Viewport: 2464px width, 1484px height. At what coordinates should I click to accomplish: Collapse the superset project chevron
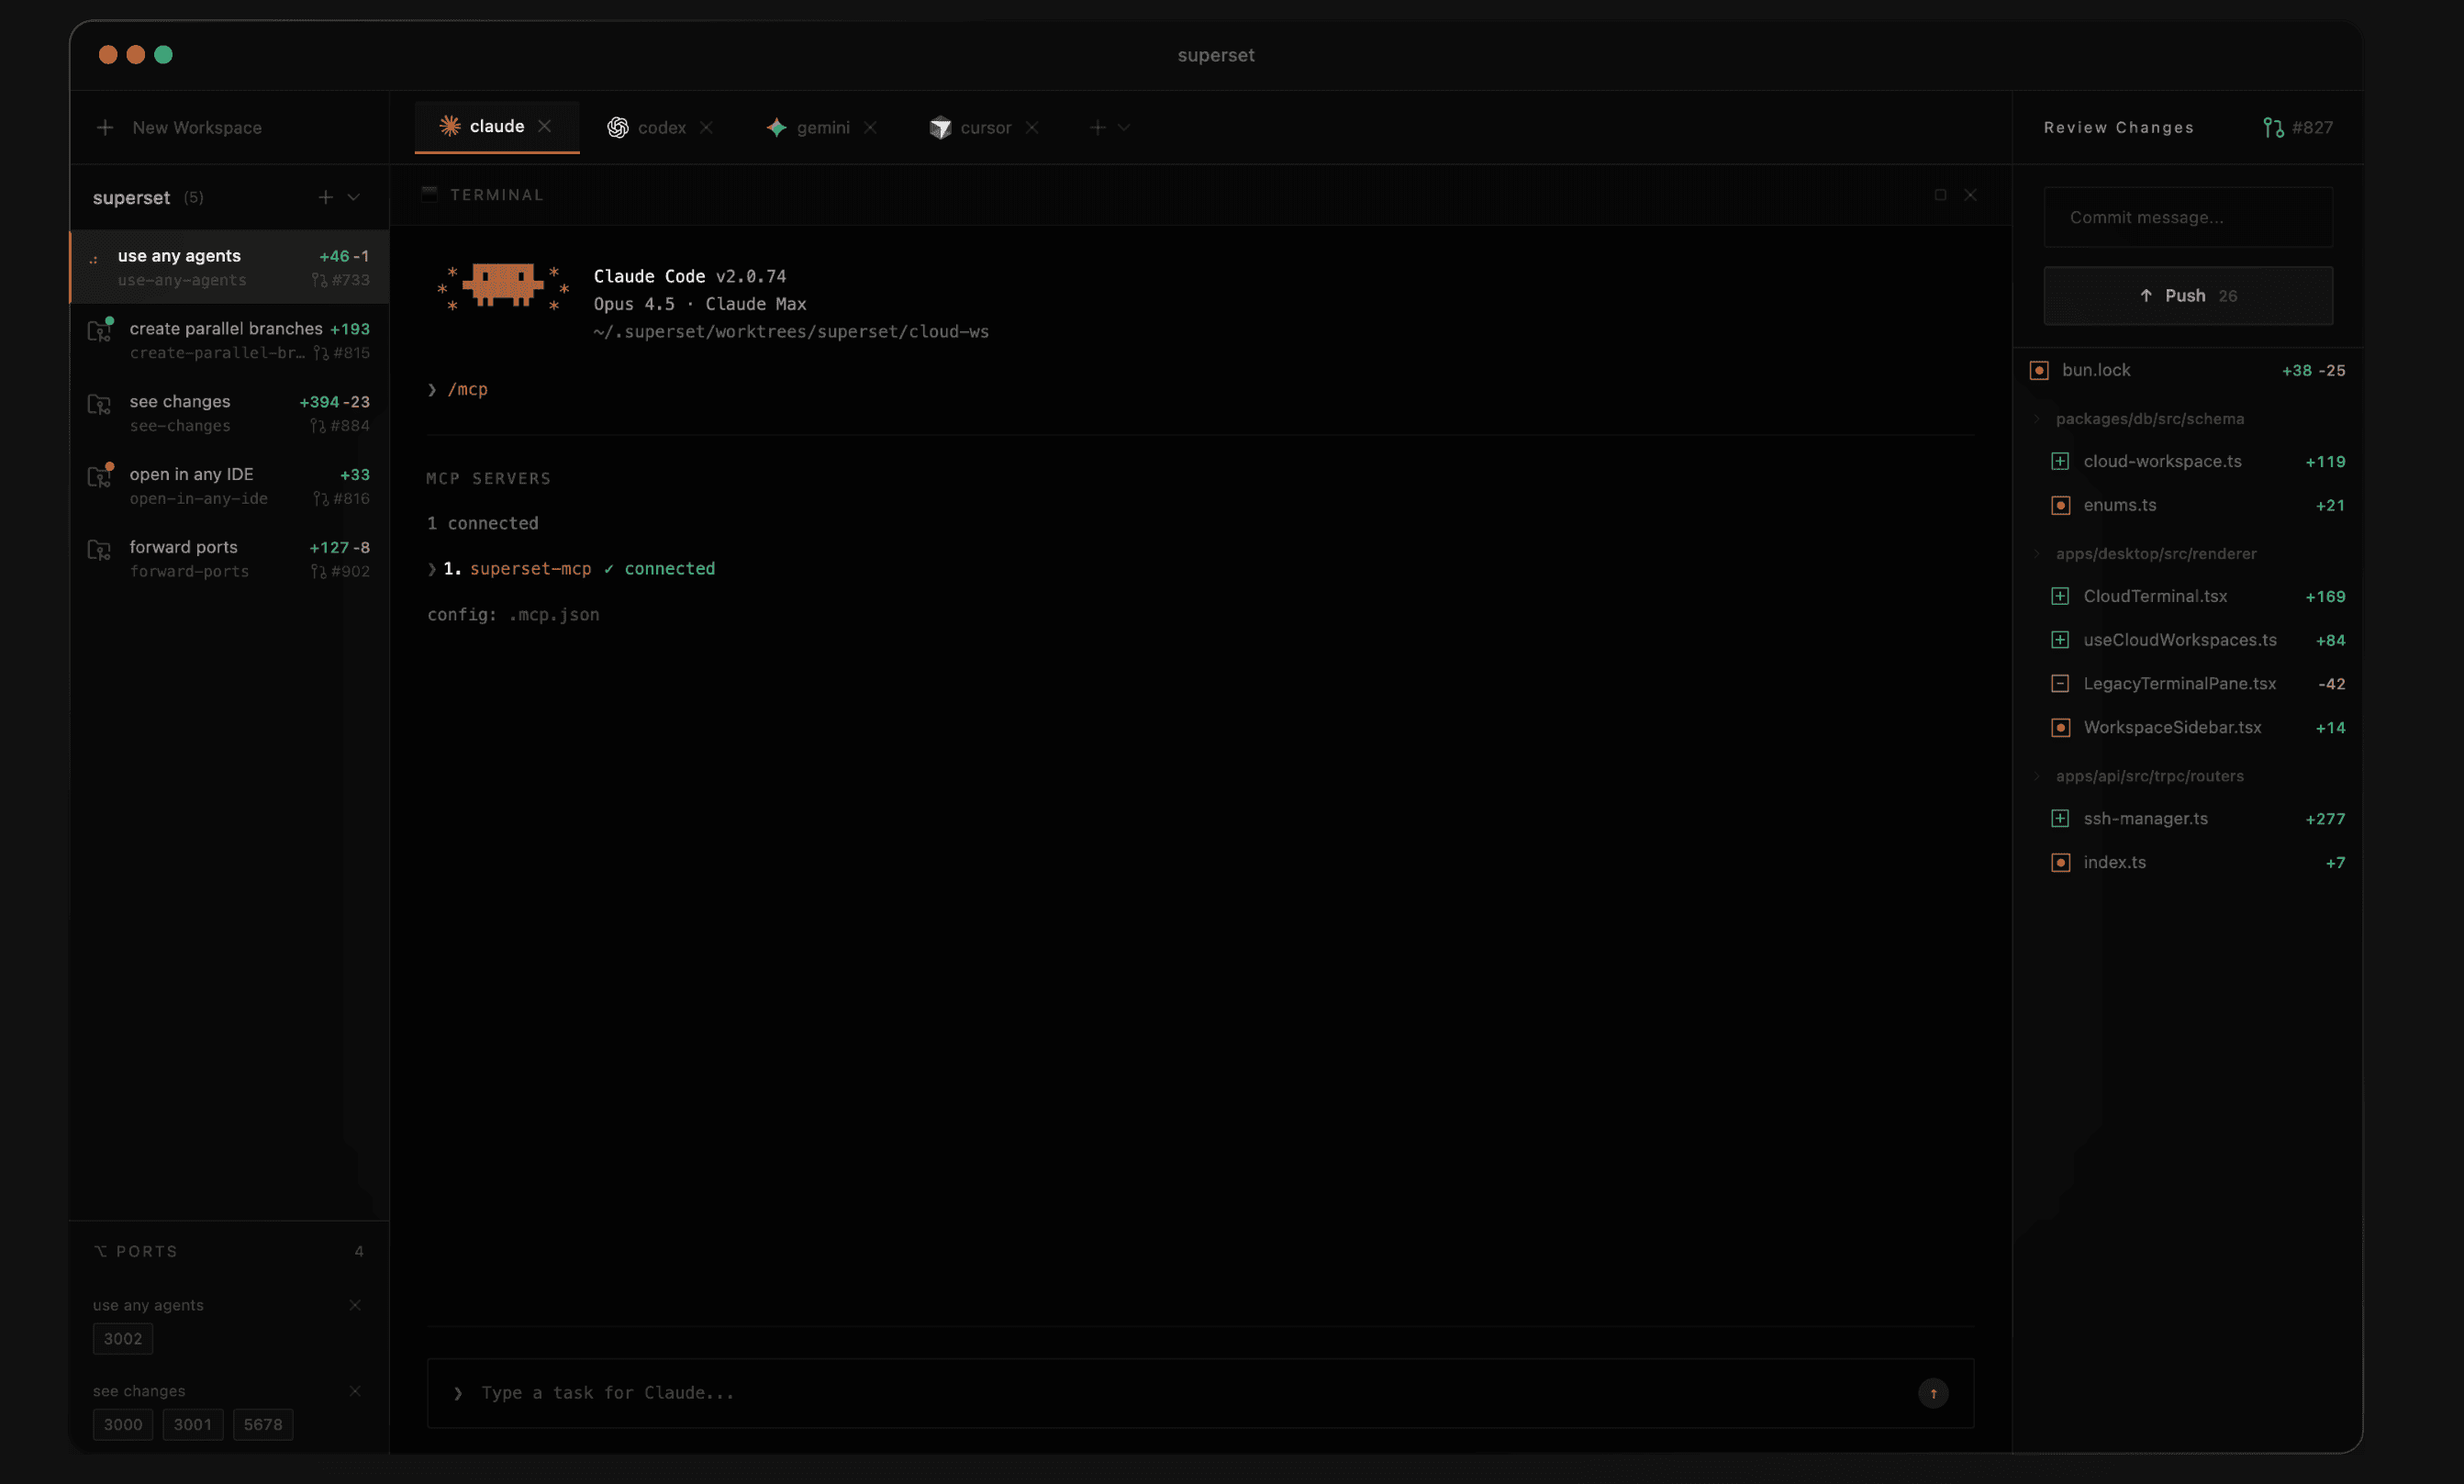point(353,198)
